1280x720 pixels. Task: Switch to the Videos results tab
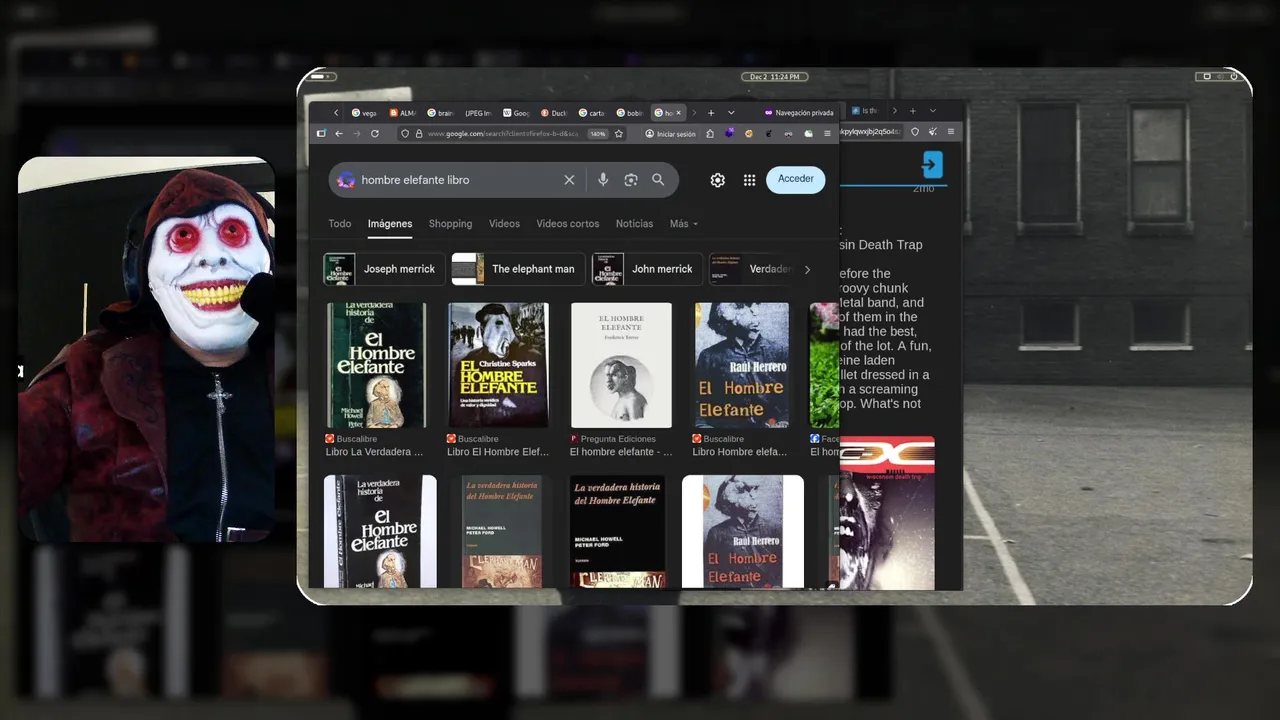pos(504,224)
